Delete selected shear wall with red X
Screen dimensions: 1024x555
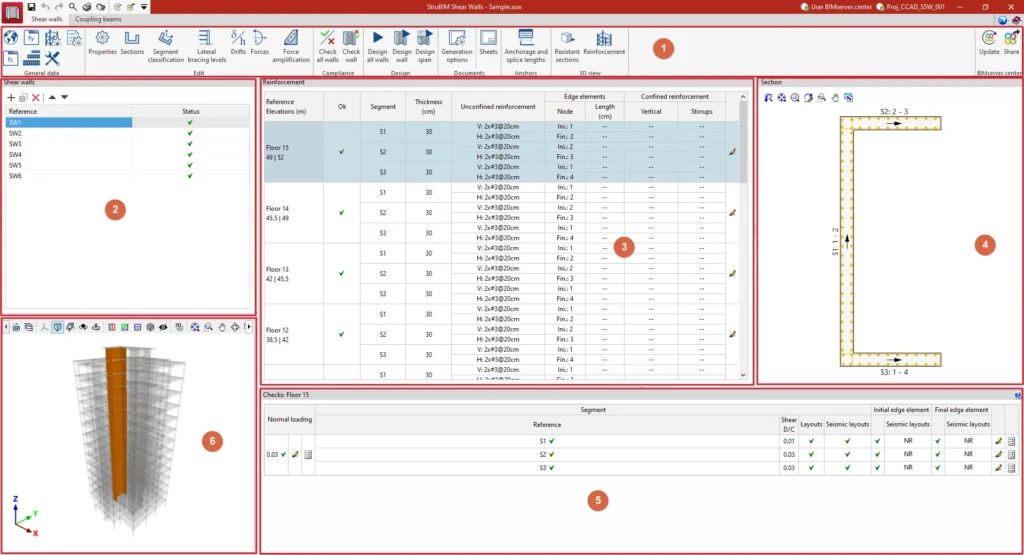36,97
